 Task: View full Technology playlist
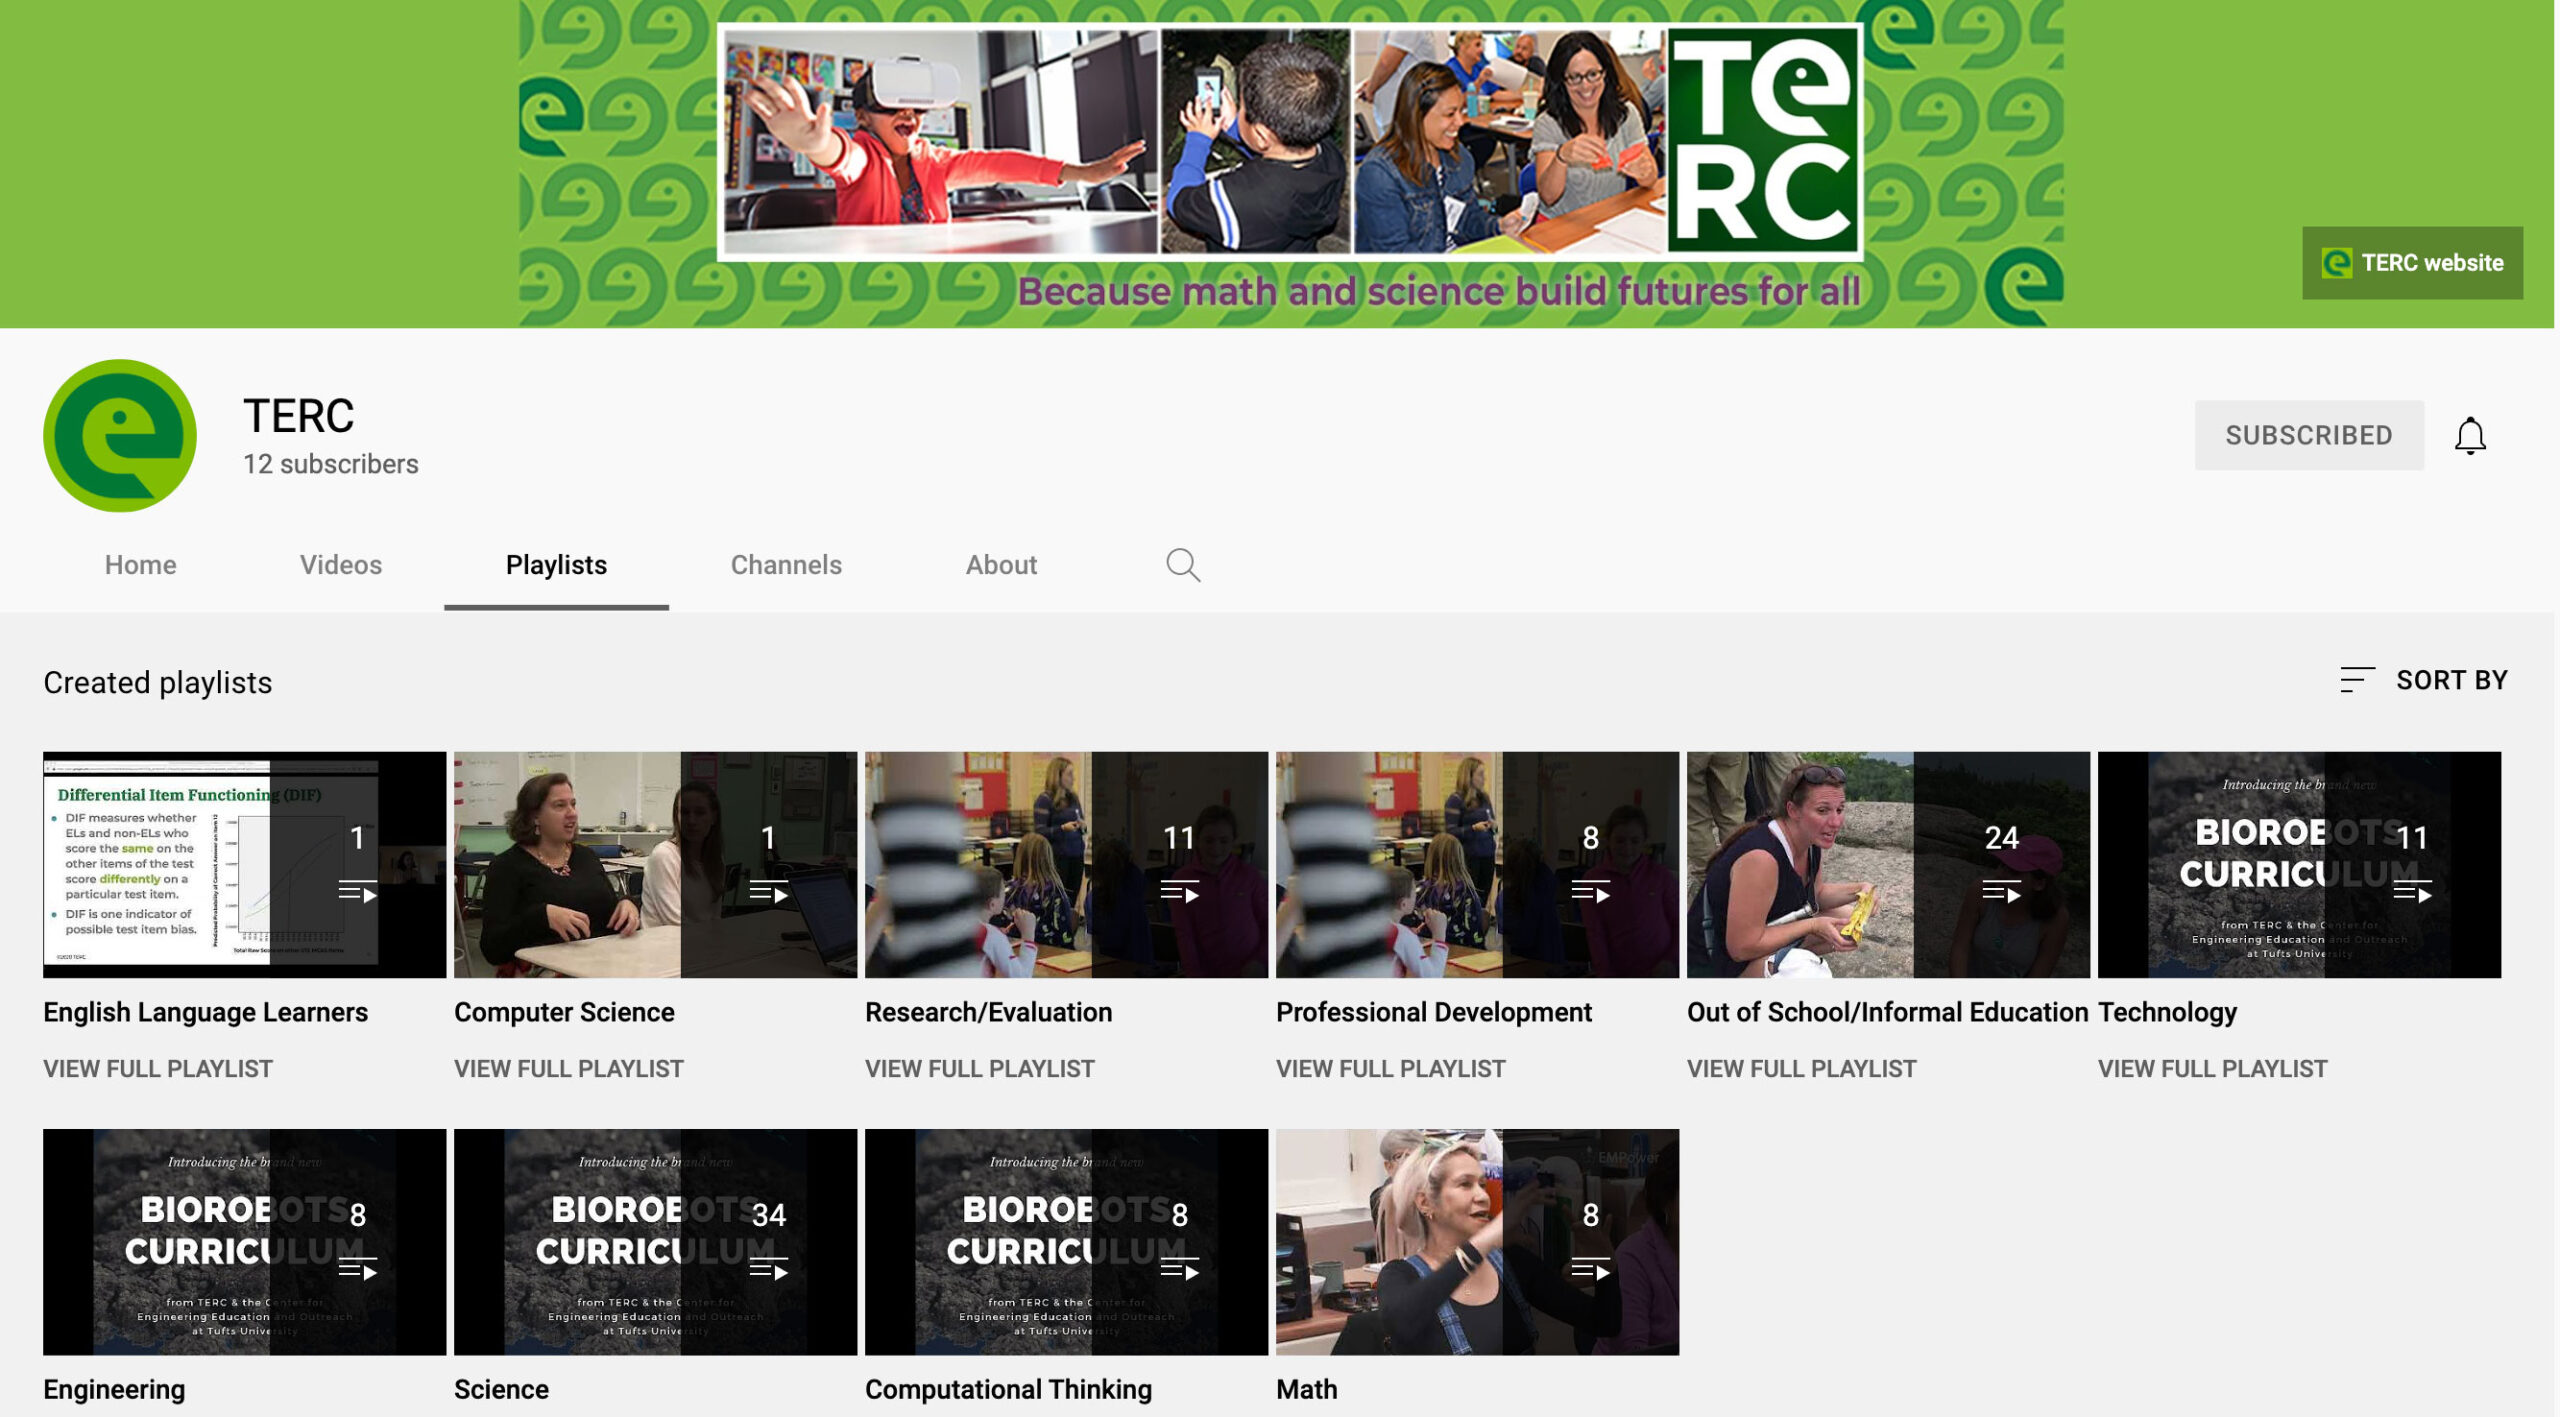(x=2213, y=1068)
